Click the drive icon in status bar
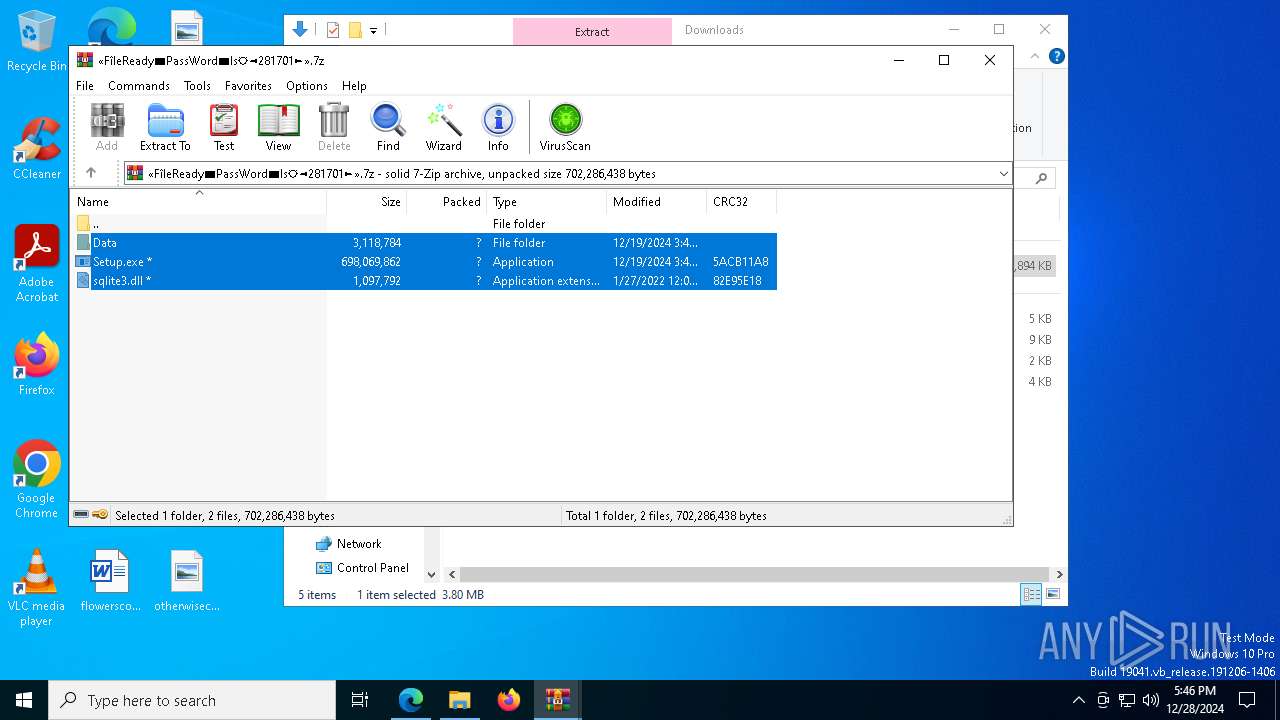This screenshot has height=720, width=1280. (81, 515)
